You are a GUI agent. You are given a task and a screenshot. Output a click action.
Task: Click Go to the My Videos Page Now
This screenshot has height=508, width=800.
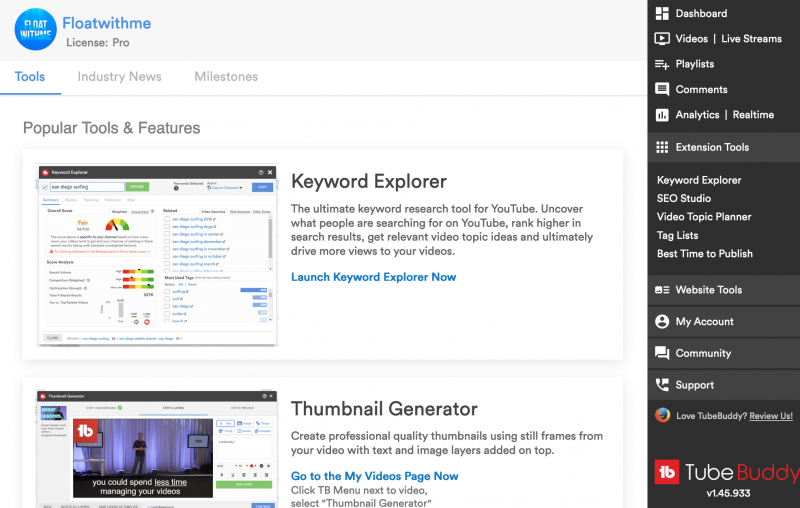374,476
